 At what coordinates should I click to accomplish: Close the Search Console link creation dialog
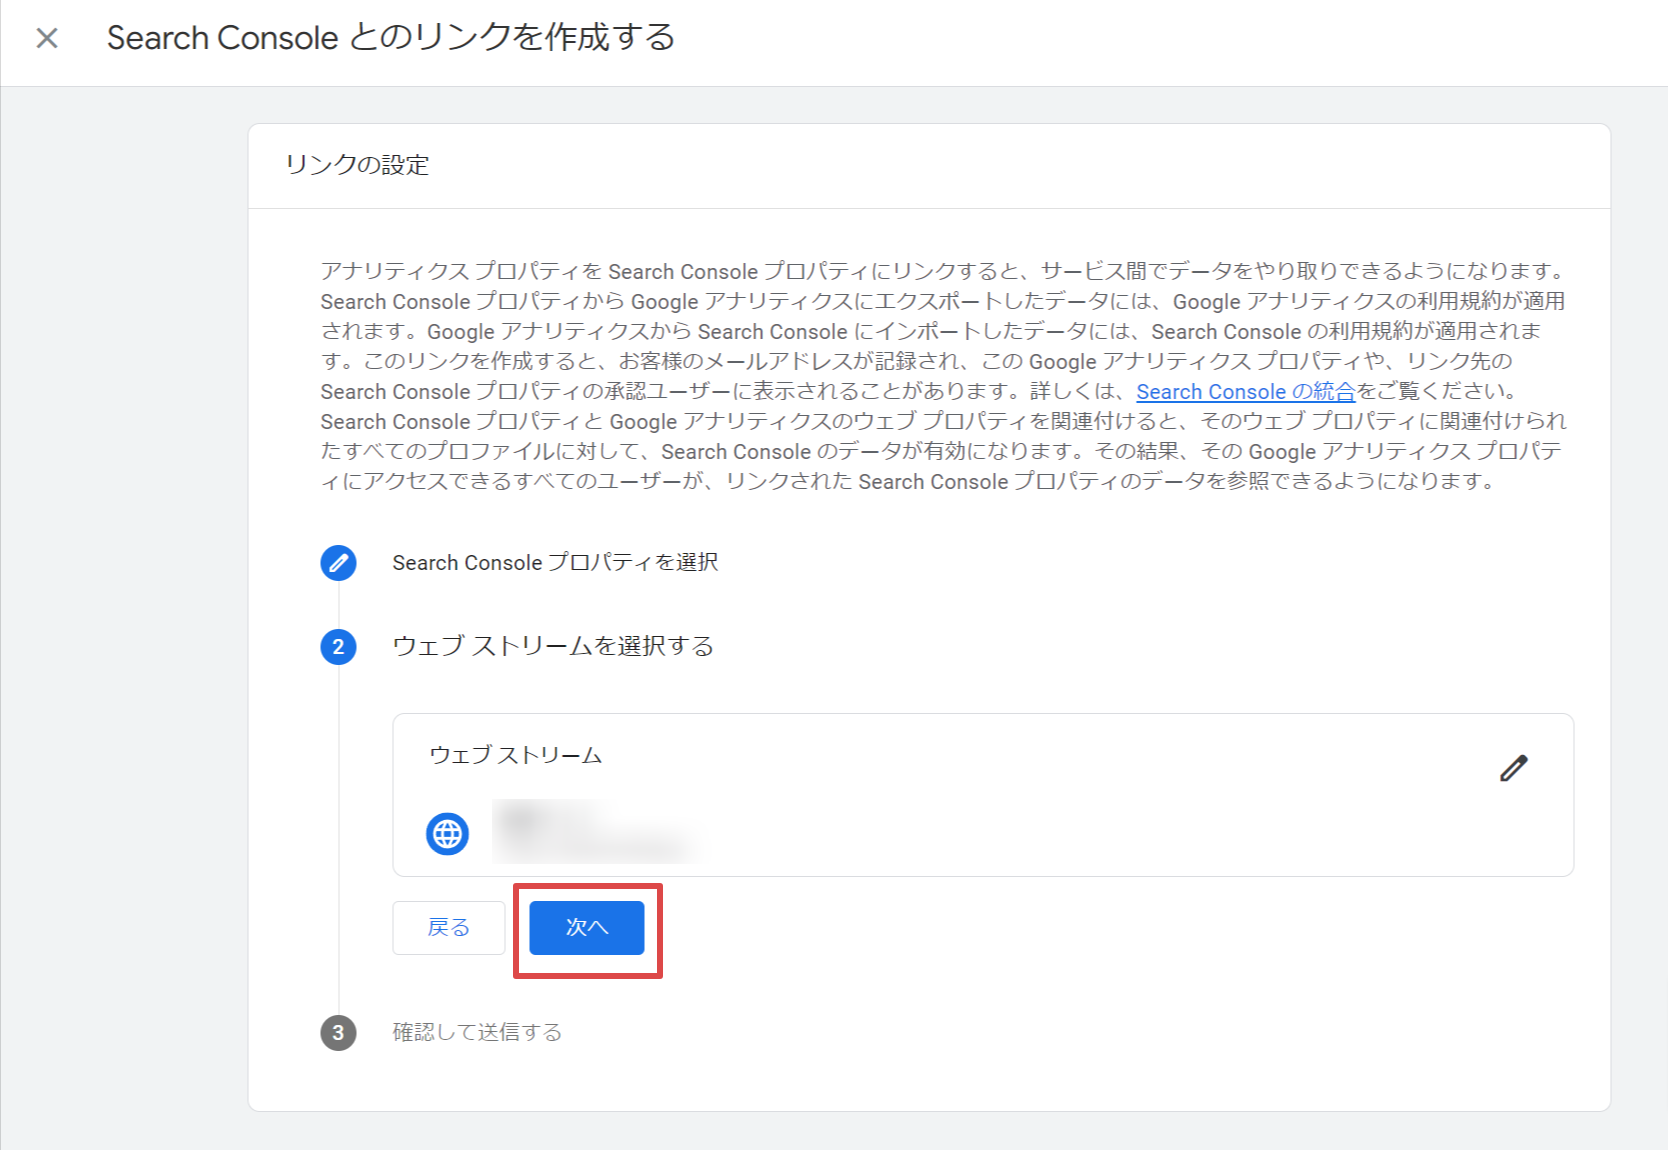47,38
